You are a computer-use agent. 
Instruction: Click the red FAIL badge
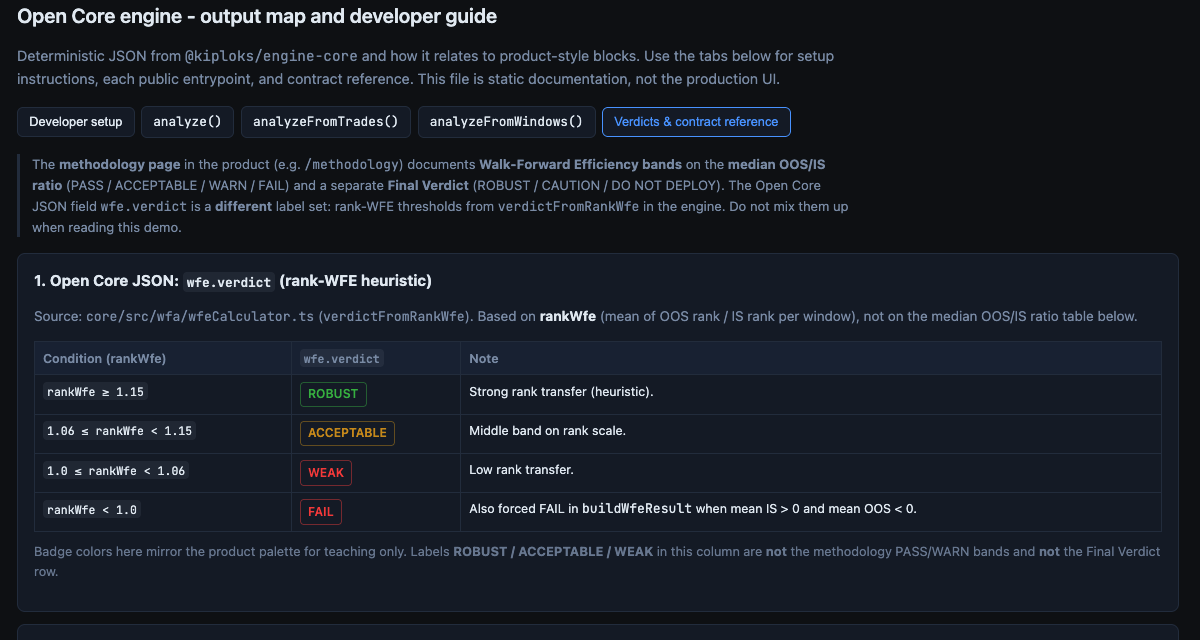pyautogui.click(x=321, y=511)
